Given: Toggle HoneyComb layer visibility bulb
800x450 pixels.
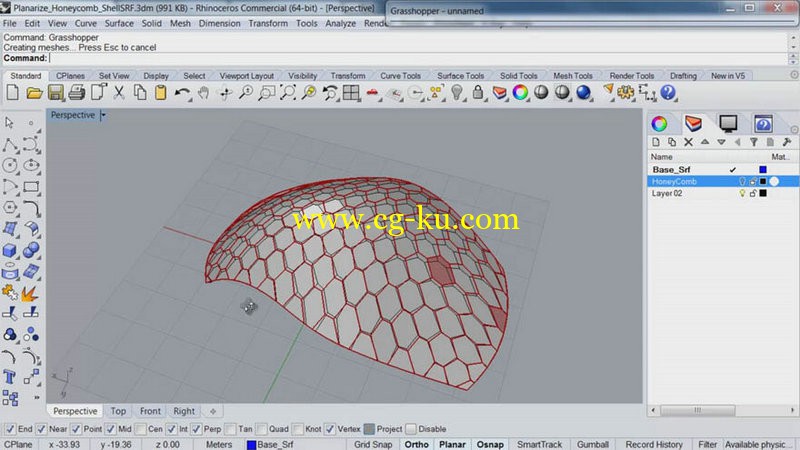Looking at the screenshot, I should click(742, 182).
